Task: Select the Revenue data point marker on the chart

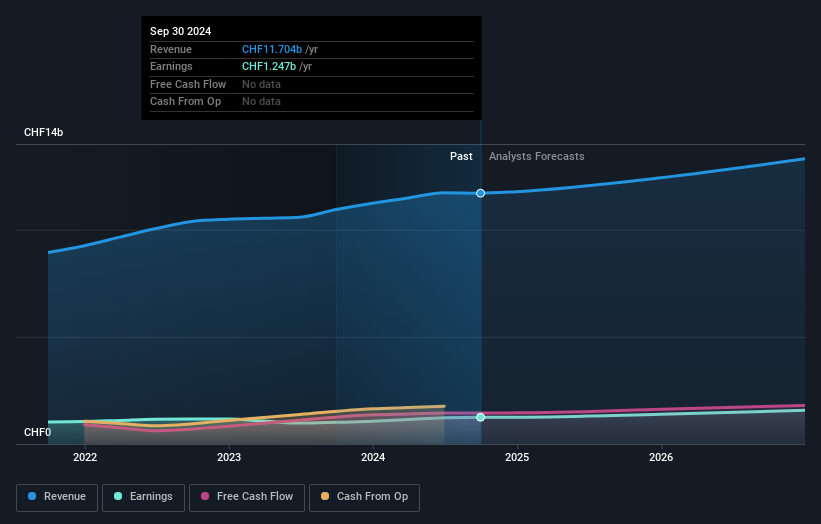Action: point(481,193)
